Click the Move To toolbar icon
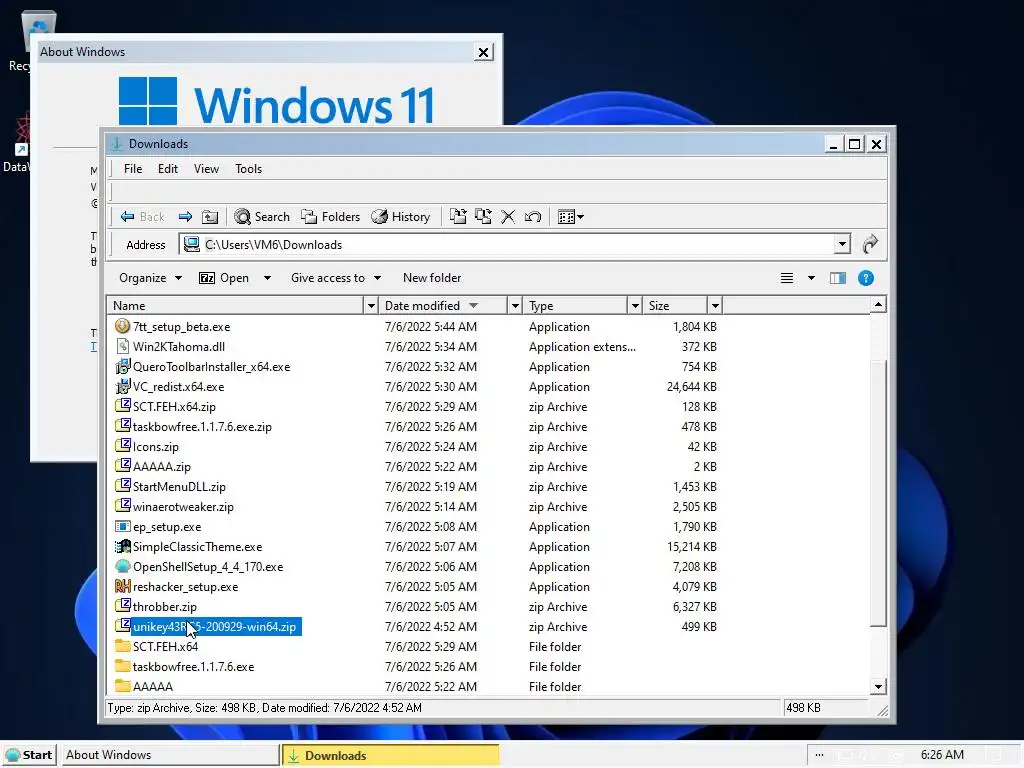1024x768 pixels. coord(458,217)
